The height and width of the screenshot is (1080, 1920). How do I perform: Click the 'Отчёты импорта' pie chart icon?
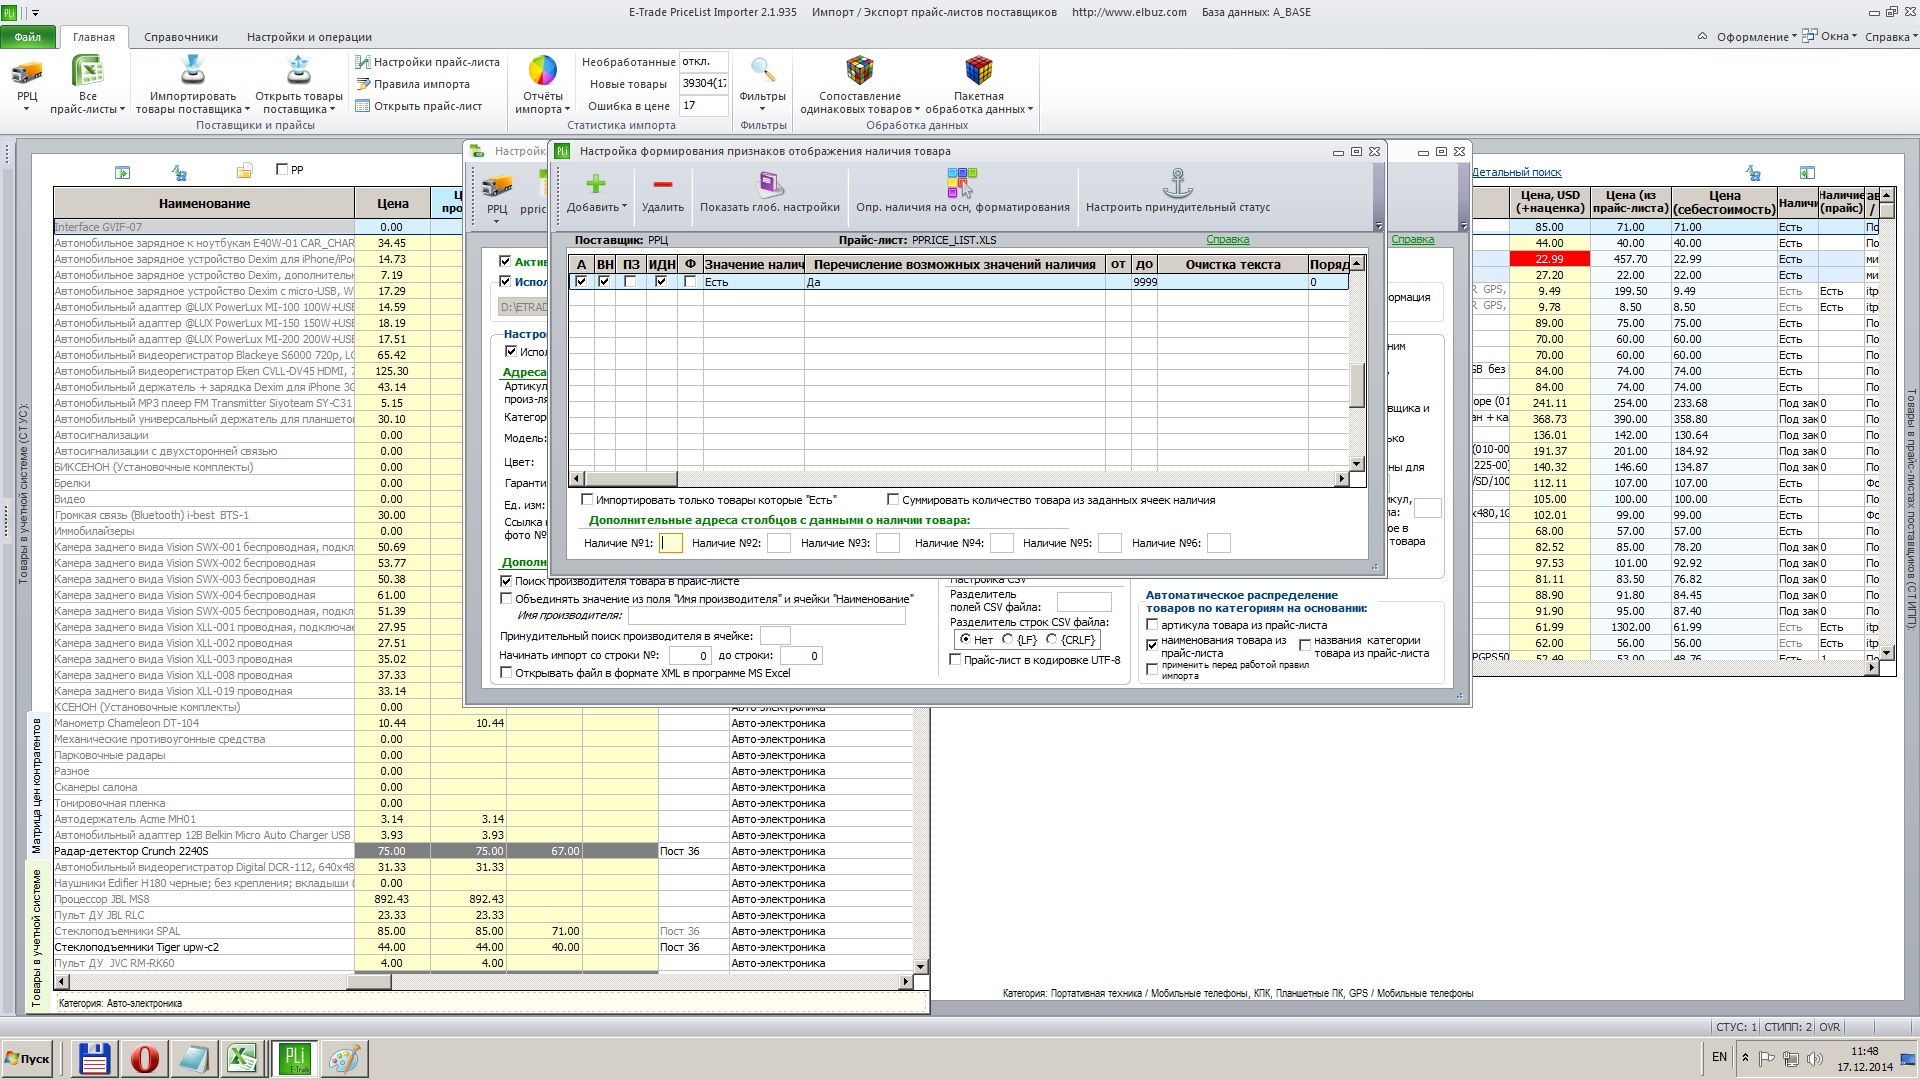(542, 70)
